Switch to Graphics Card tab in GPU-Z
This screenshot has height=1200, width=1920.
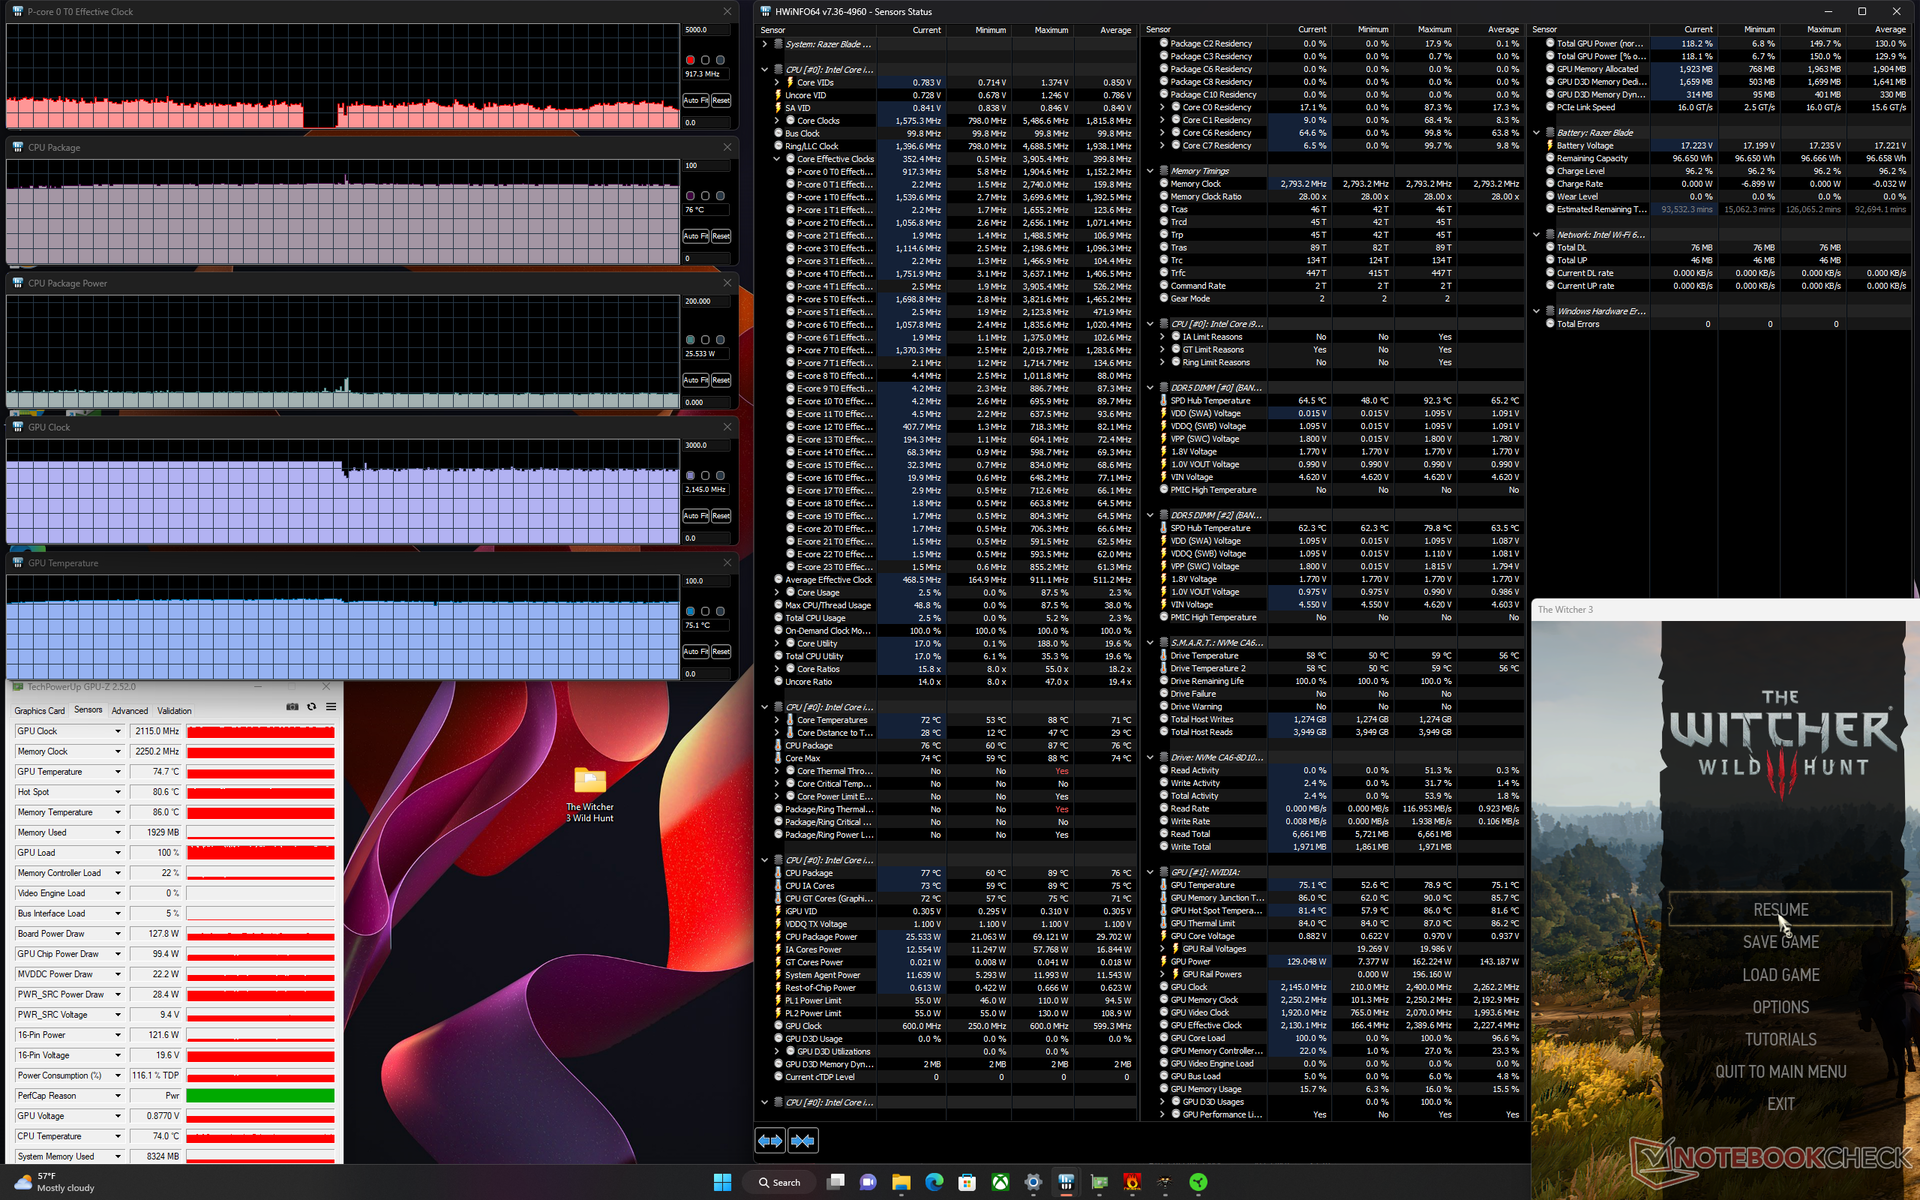point(39,711)
